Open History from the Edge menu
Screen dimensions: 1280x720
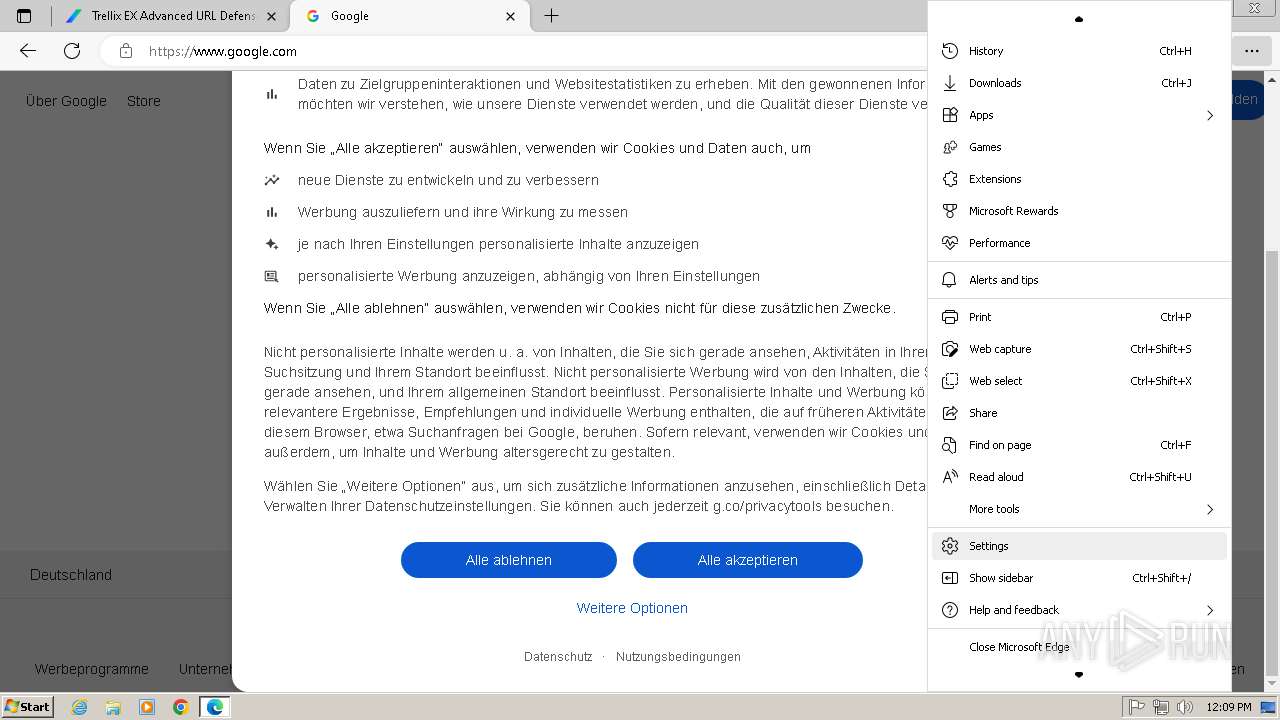click(1079, 51)
